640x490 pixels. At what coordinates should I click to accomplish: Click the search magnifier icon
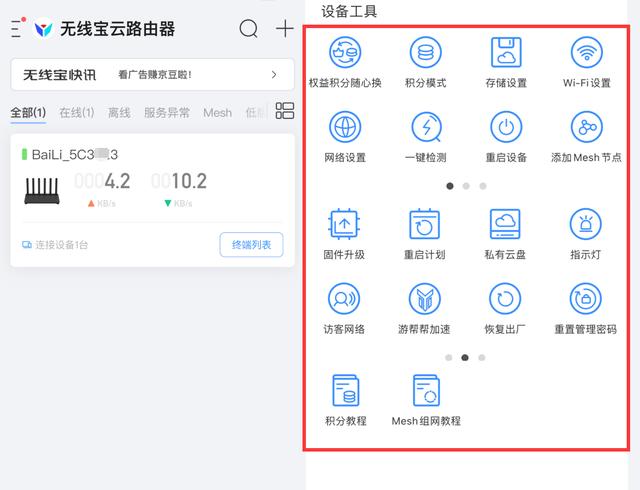point(249,29)
